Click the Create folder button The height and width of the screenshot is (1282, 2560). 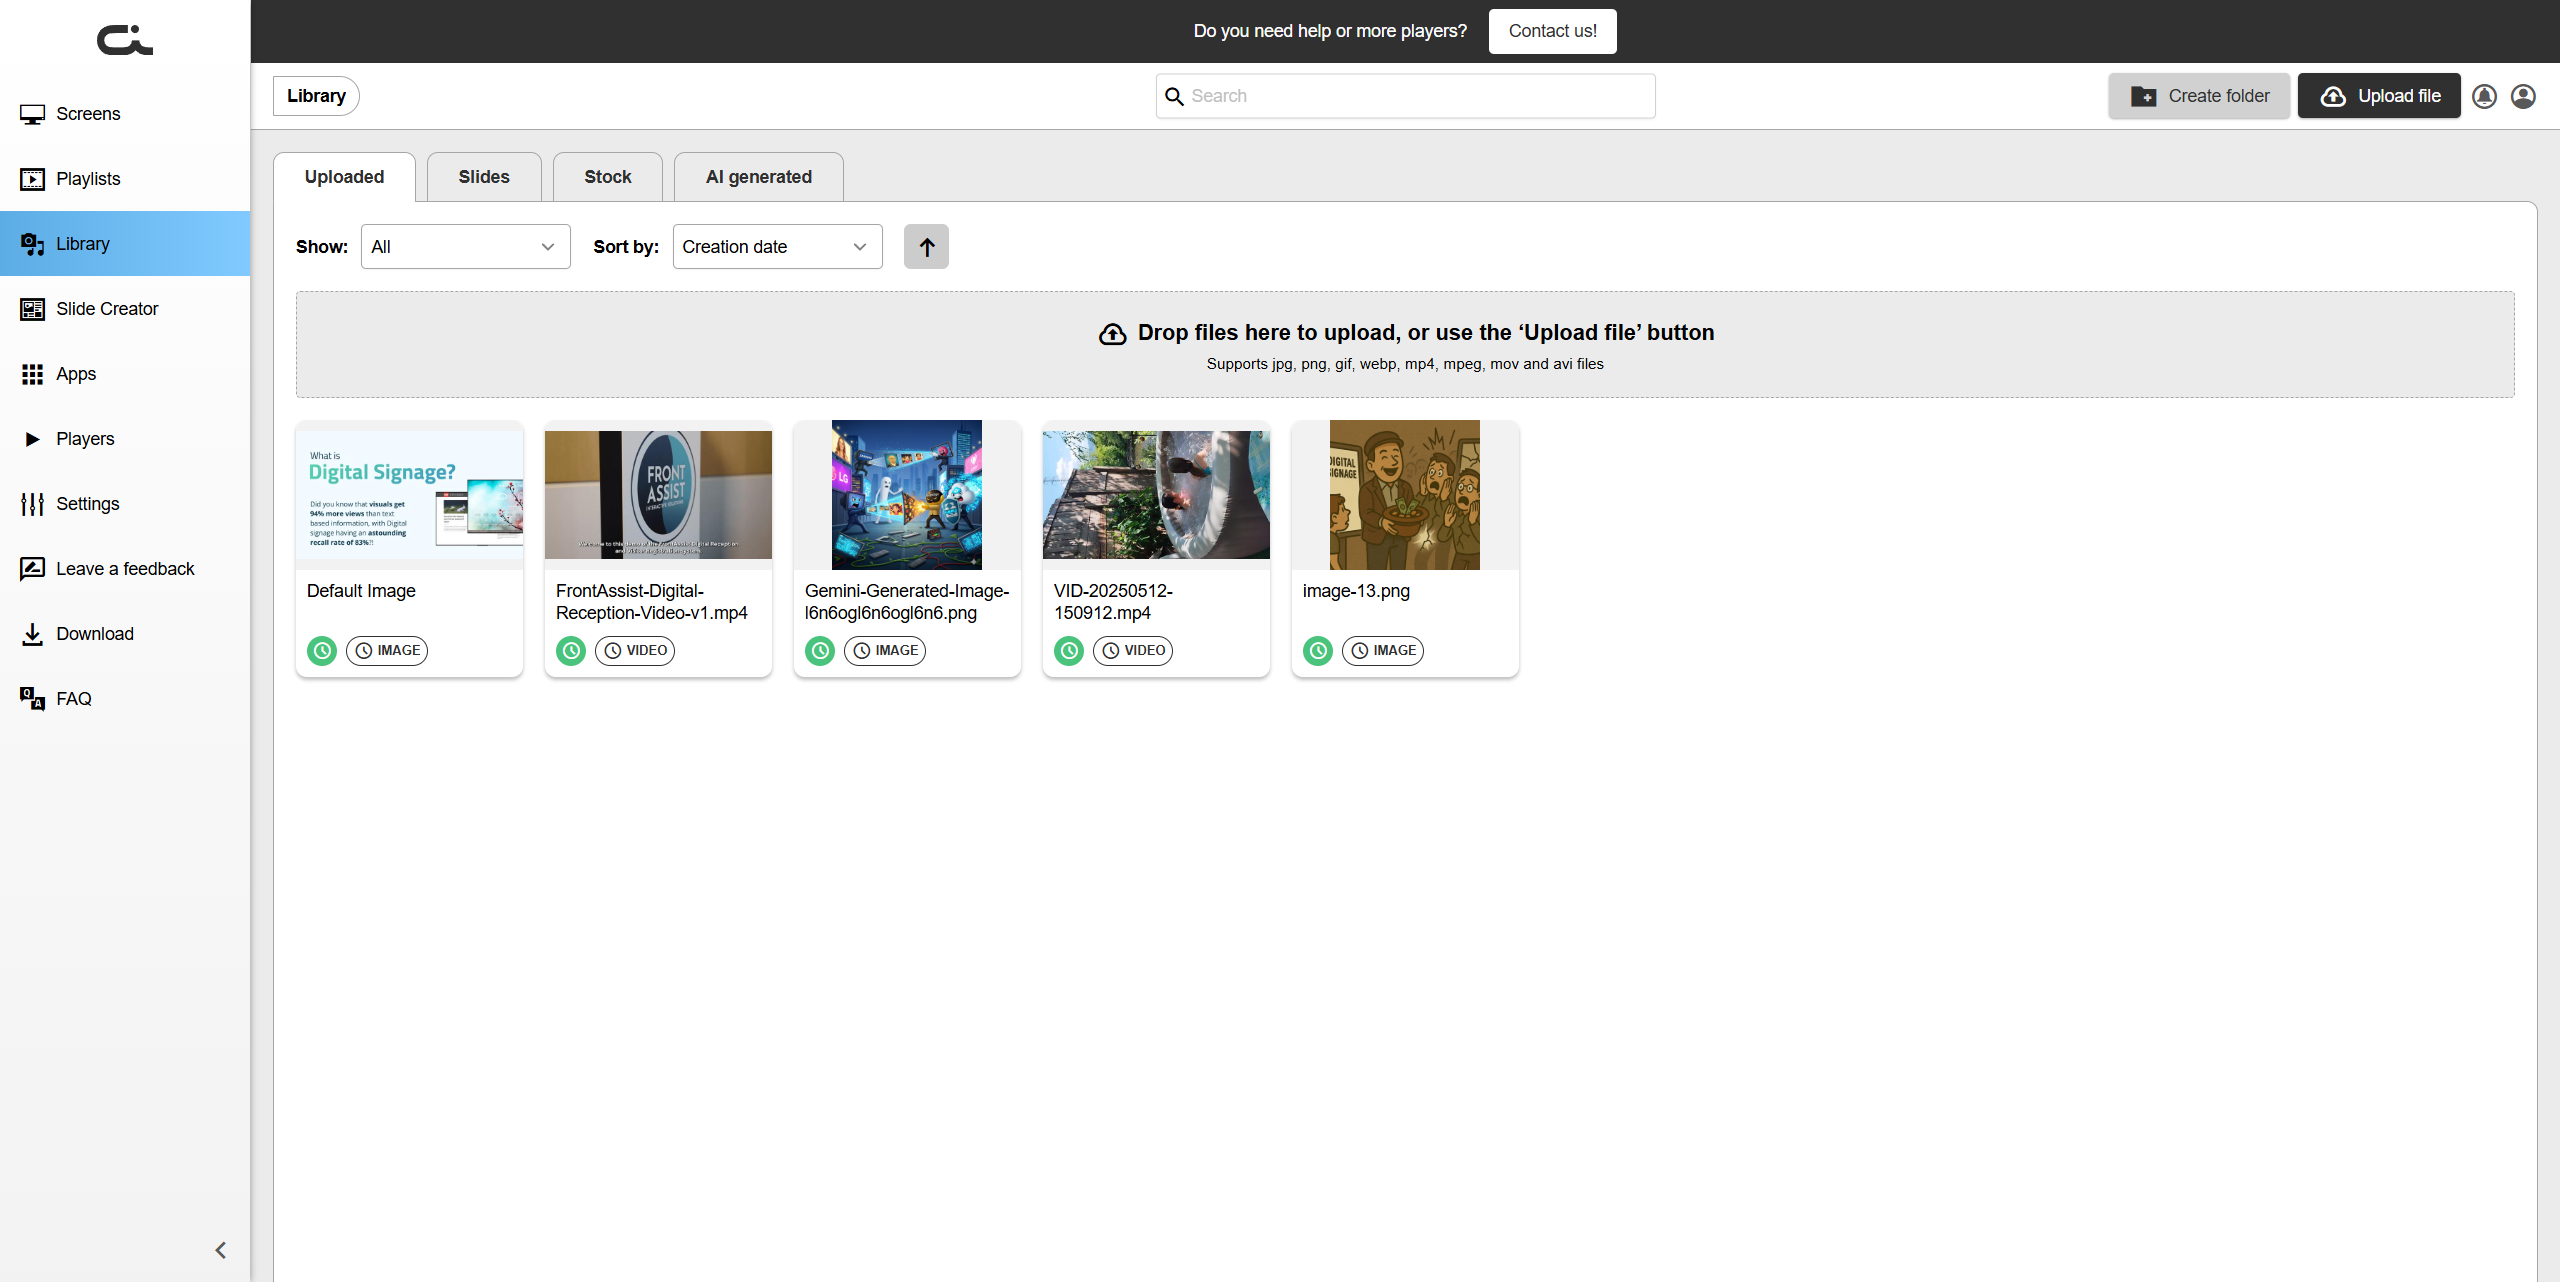click(x=2198, y=96)
